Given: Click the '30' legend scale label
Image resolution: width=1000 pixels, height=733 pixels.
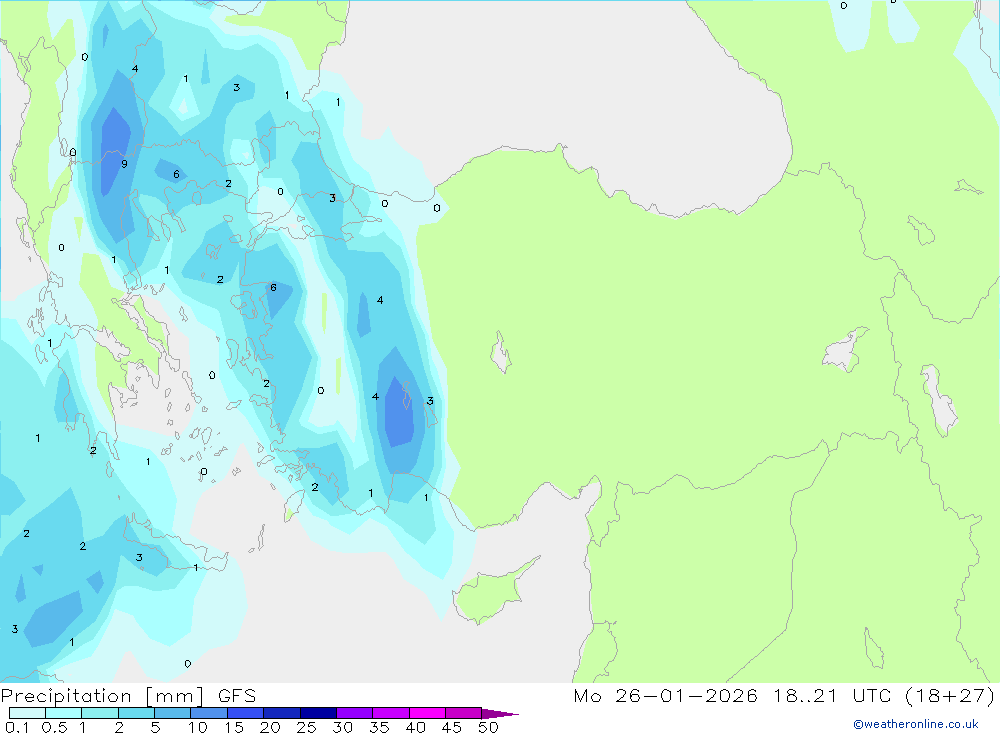Looking at the screenshot, I should tap(342, 727).
